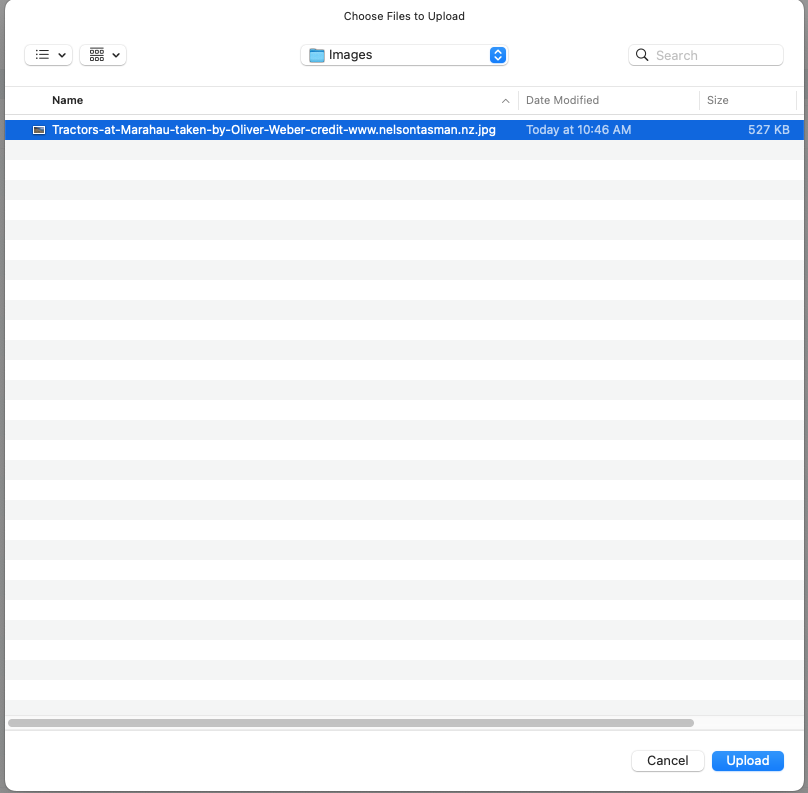Click the 527 KB size cell

tap(768, 130)
